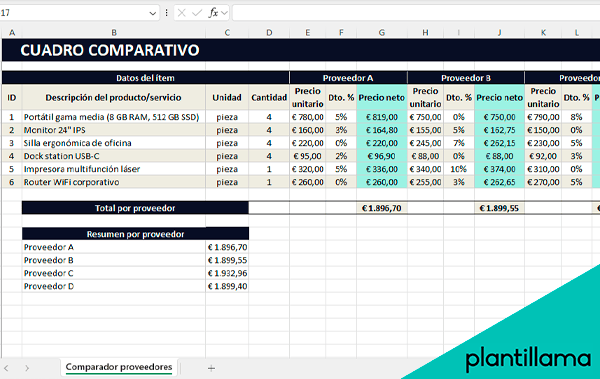
Task: Select column D header
Action: pyautogui.click(x=269, y=33)
